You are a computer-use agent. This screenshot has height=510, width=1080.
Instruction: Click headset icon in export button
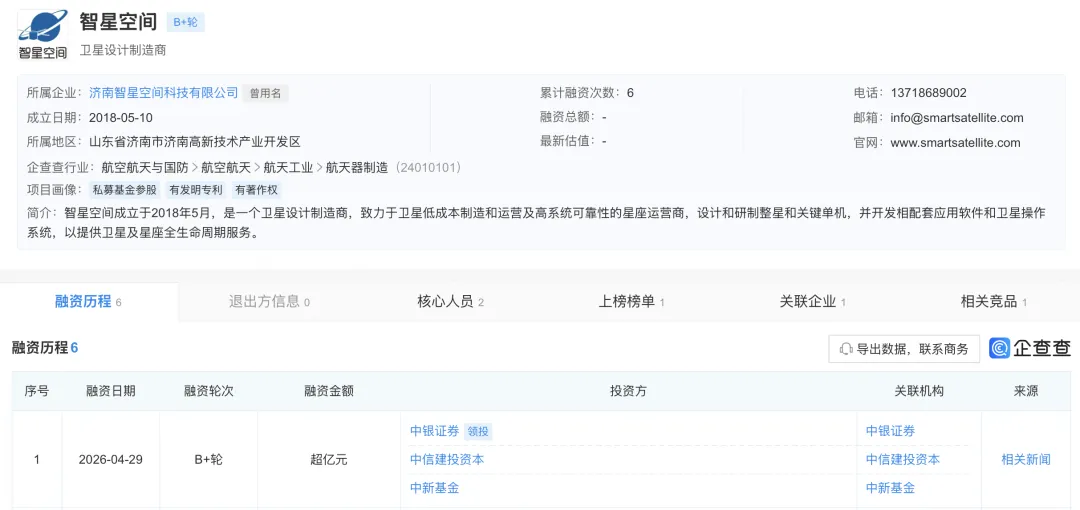(847, 349)
